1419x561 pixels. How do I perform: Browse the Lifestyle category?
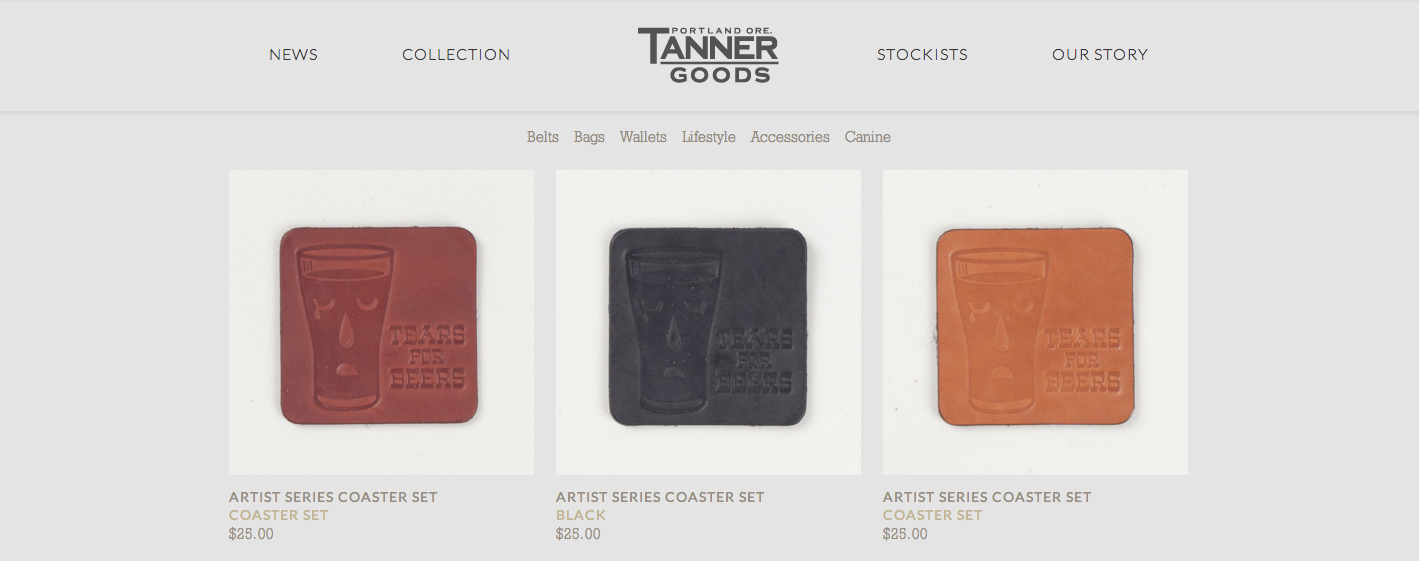[709, 137]
